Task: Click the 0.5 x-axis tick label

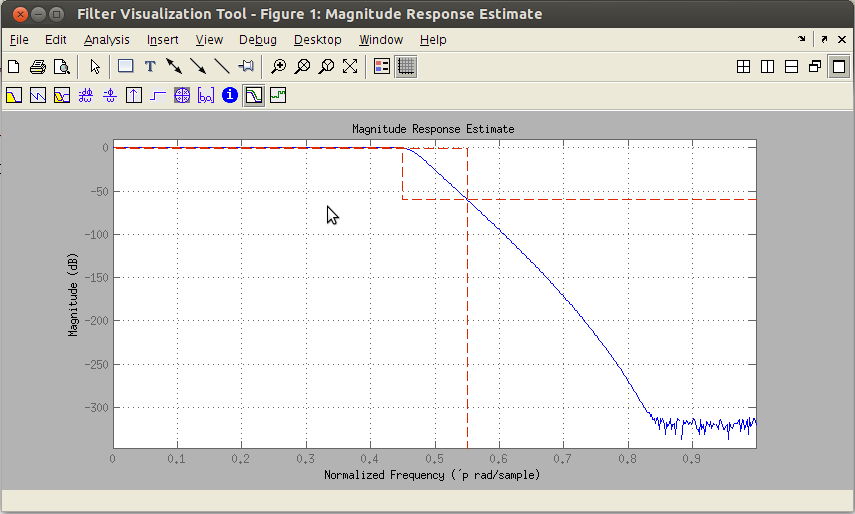Action: point(434,459)
